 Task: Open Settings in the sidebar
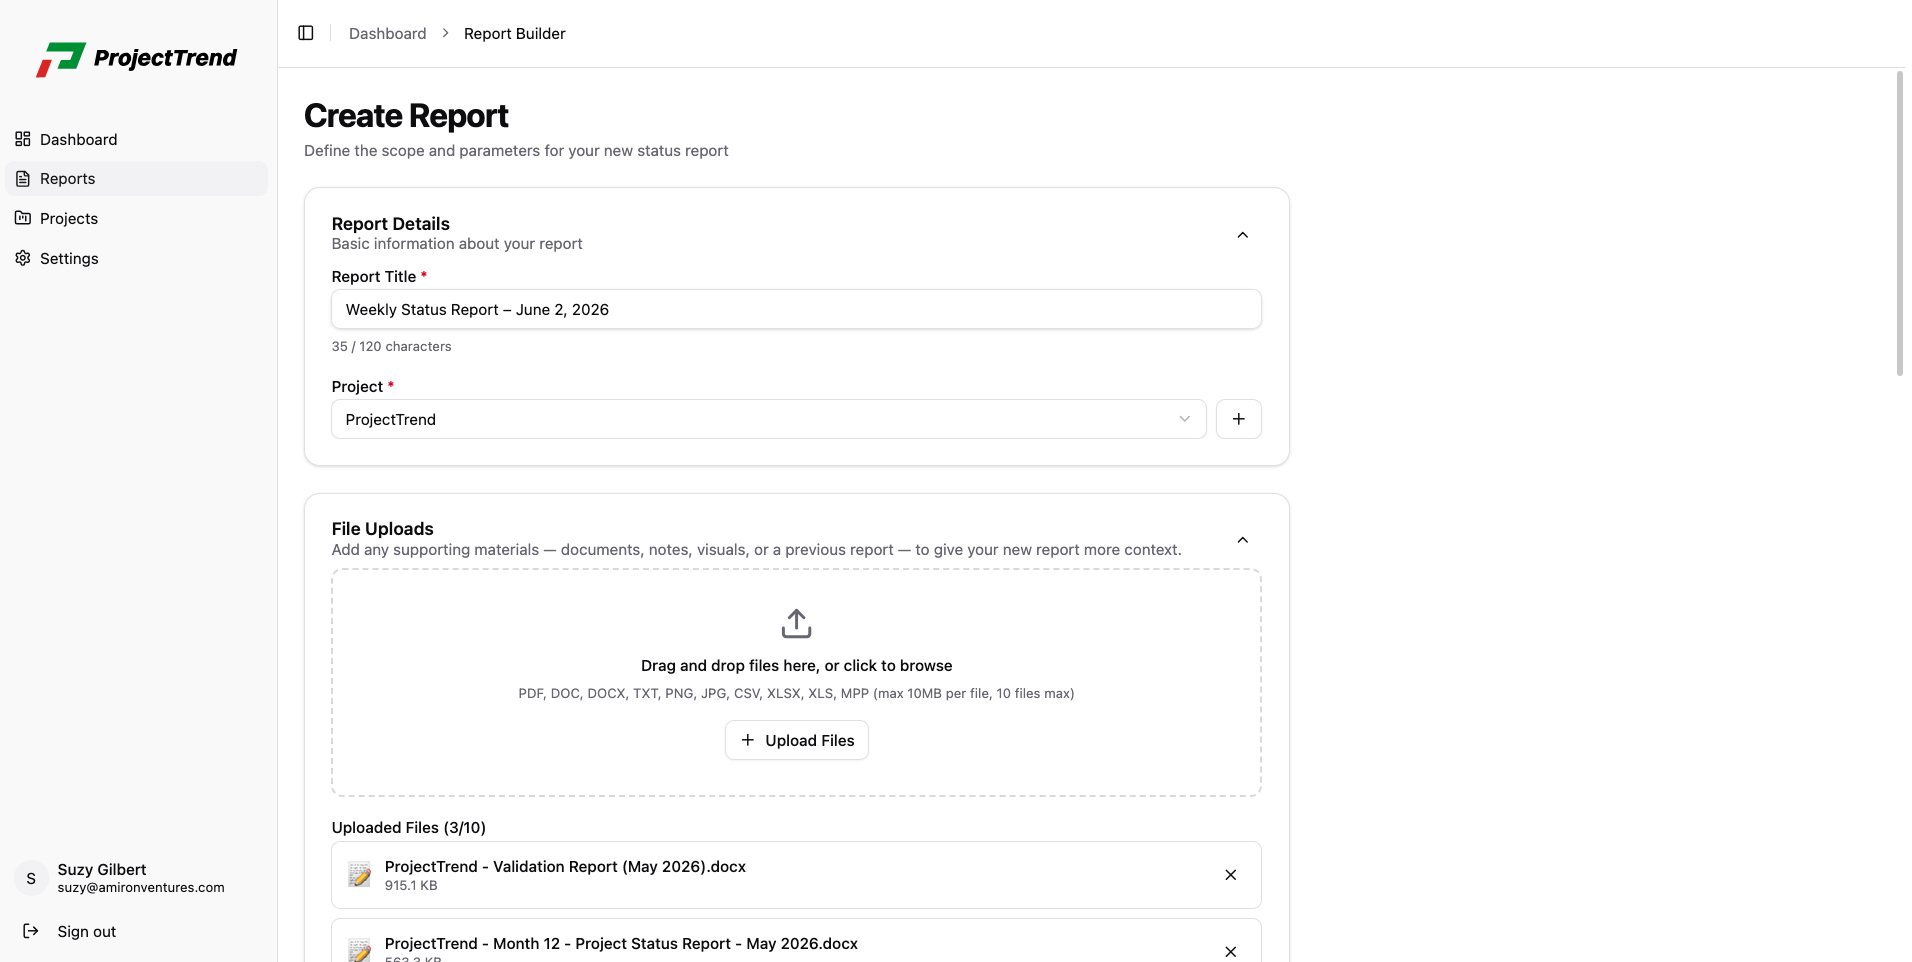137,258
